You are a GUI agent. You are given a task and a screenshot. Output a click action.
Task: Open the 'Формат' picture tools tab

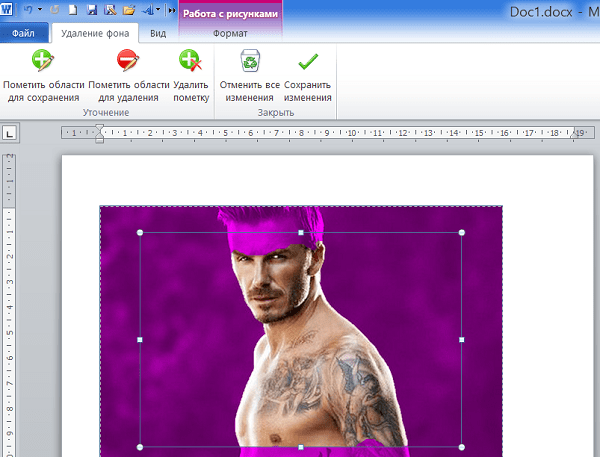coord(230,33)
